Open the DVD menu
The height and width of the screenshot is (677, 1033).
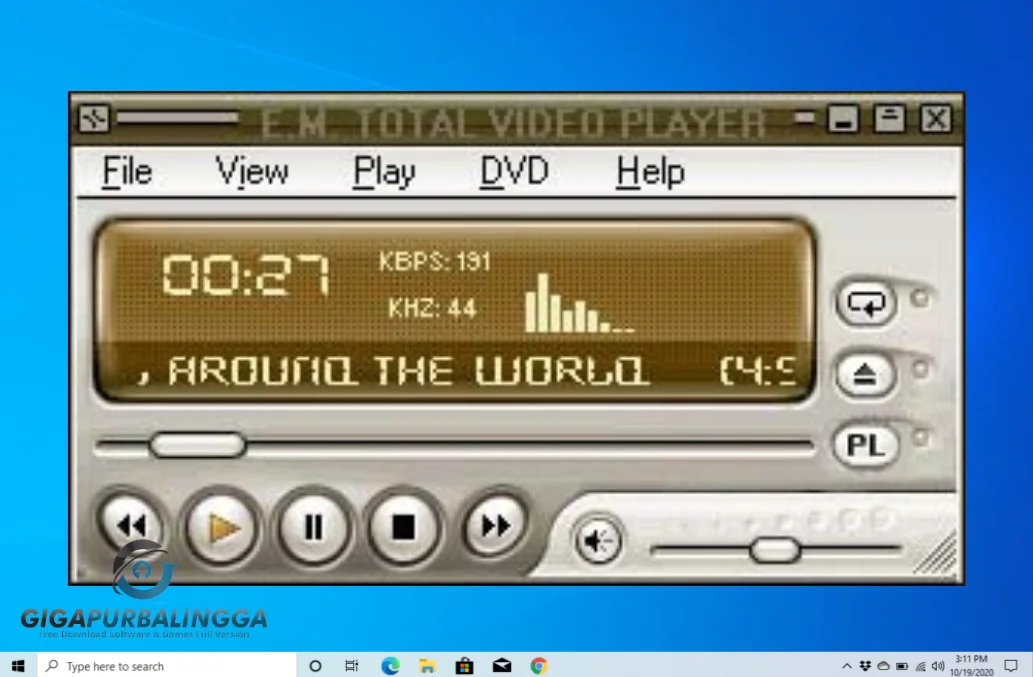(514, 172)
